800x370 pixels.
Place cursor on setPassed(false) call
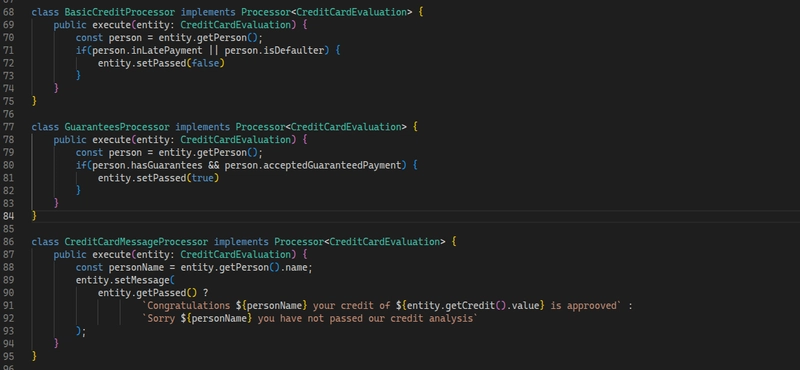[x=161, y=63]
